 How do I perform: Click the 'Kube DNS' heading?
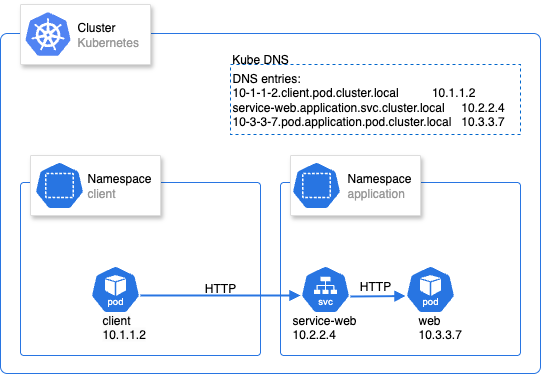[260, 60]
